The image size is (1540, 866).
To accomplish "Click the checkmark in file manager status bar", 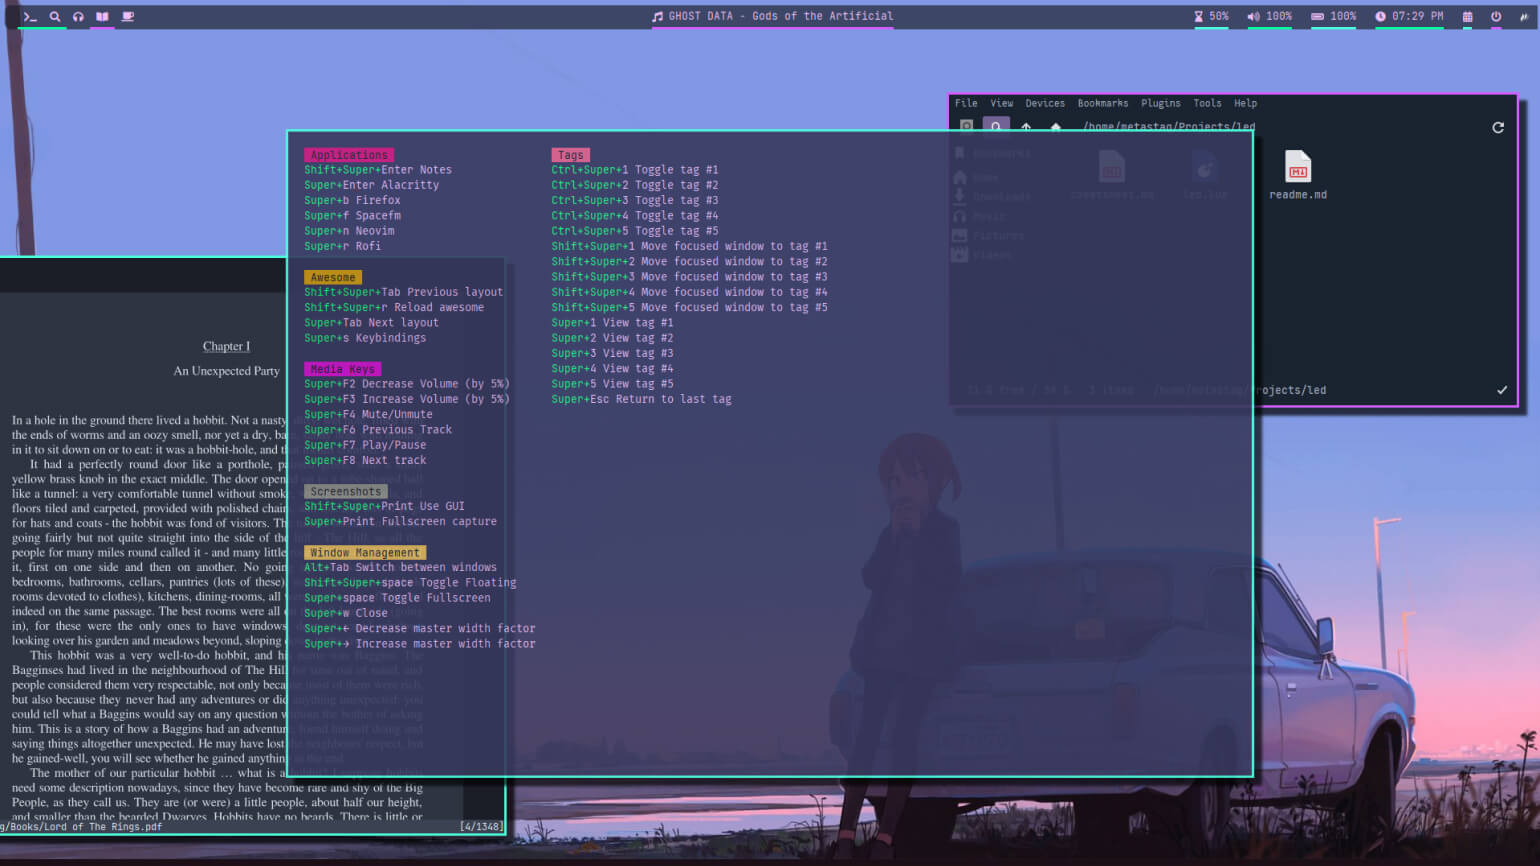I will (x=1501, y=390).
